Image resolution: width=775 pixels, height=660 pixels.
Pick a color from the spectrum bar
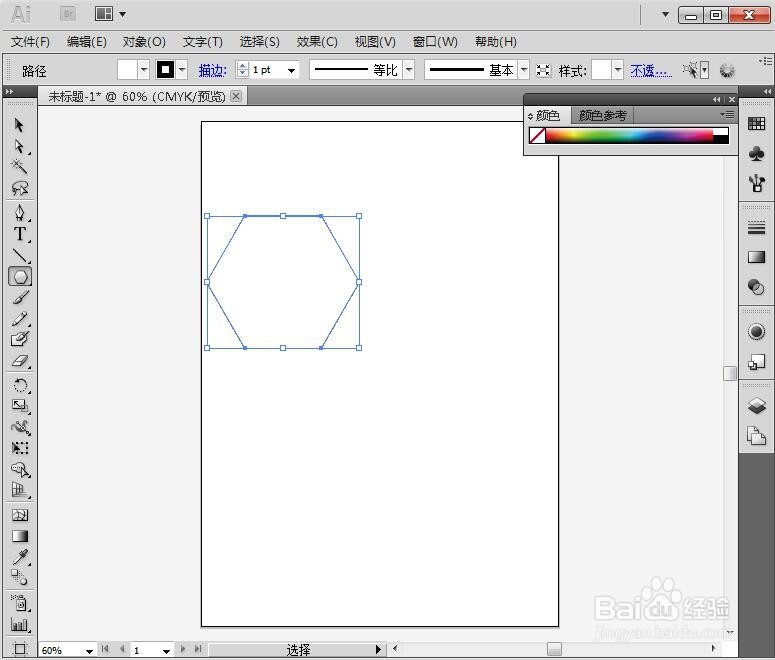pos(629,135)
